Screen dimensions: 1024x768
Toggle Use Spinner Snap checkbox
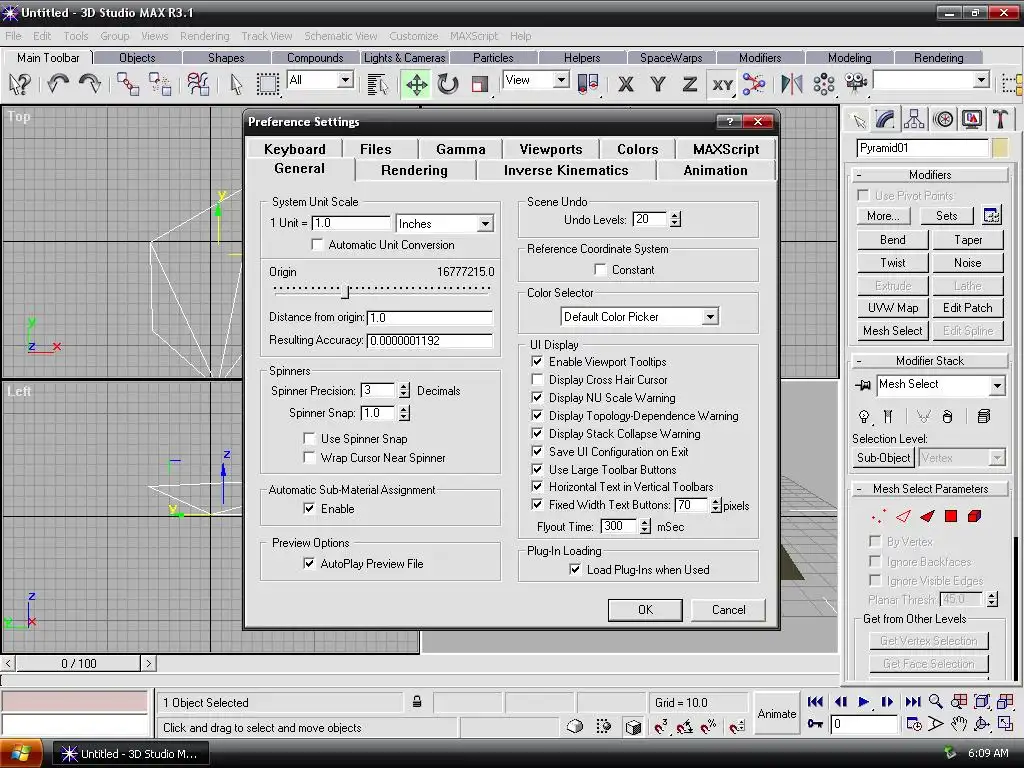310,439
